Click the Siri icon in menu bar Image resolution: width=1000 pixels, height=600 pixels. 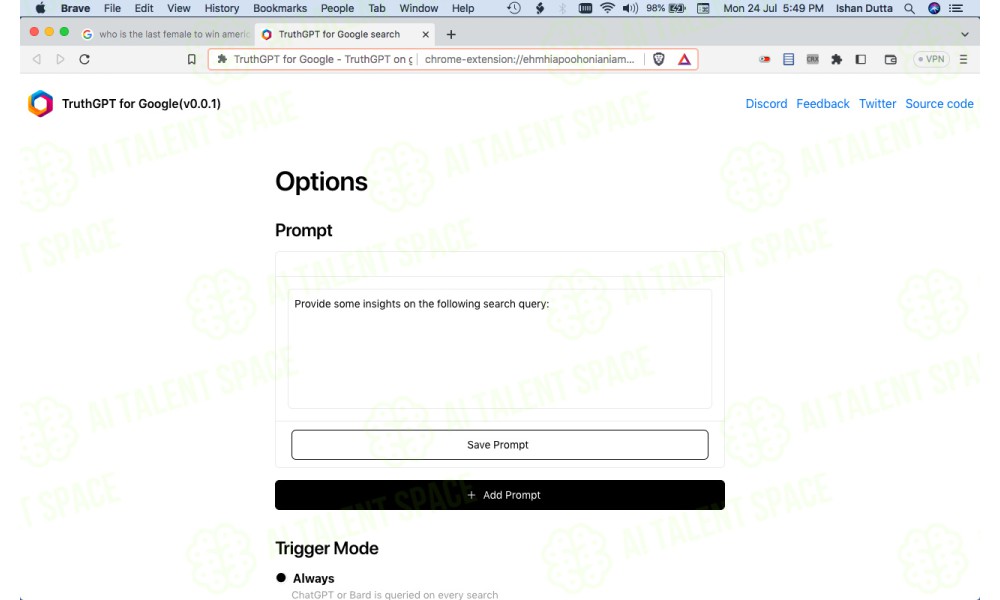point(934,8)
